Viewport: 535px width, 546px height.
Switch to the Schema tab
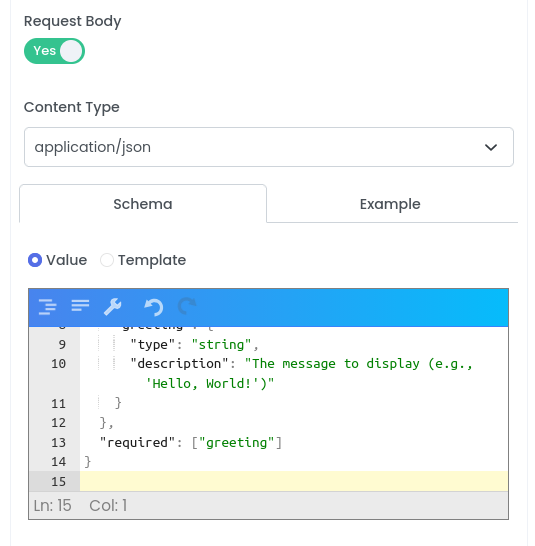click(143, 204)
